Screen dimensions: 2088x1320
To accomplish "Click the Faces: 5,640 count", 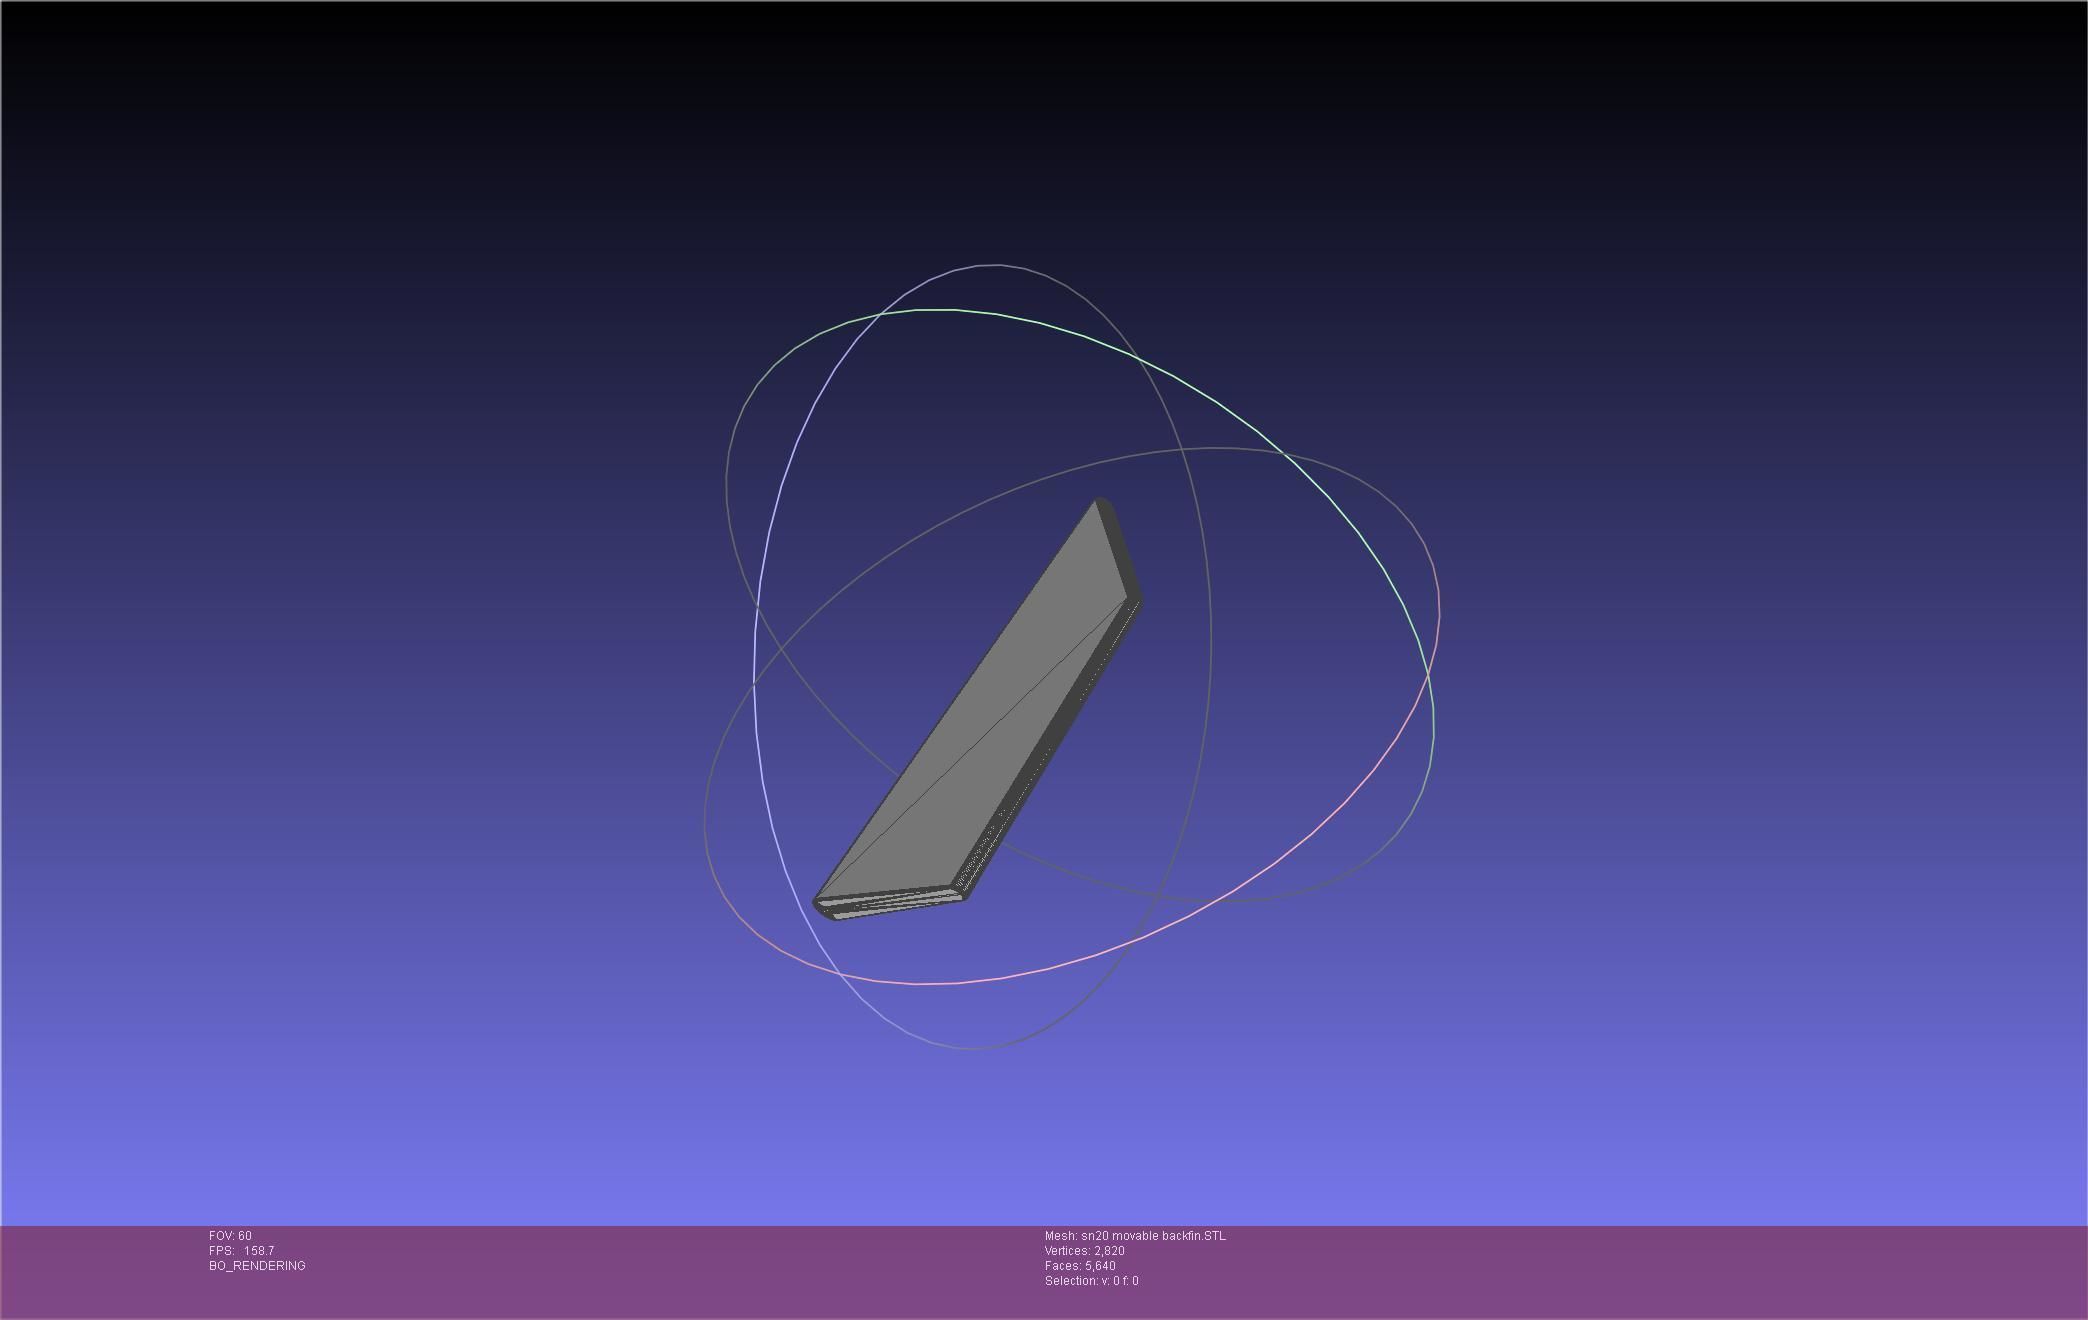I will click(1079, 1266).
